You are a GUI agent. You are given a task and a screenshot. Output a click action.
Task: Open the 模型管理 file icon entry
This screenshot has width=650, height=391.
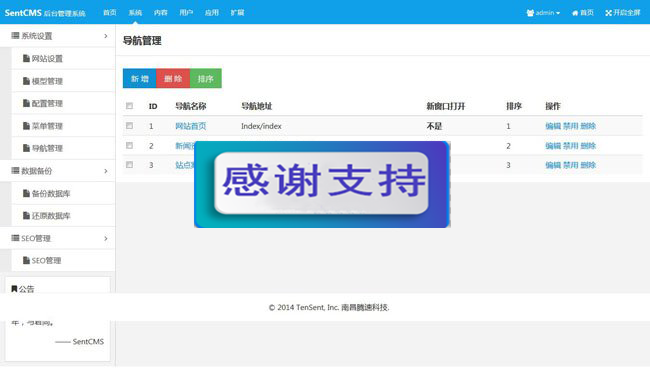coord(26,81)
